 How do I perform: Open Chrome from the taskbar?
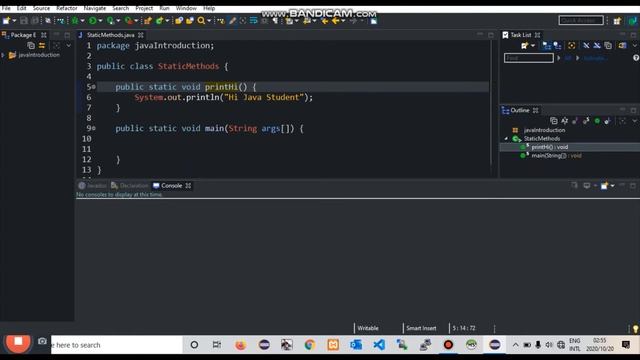310,345
